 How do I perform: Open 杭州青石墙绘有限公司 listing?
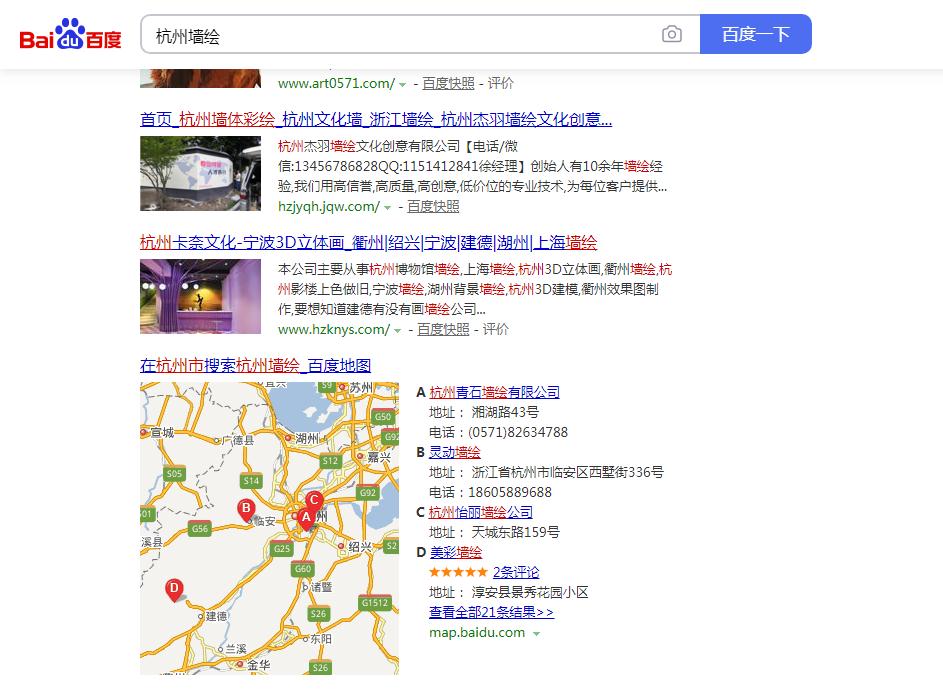click(x=494, y=392)
